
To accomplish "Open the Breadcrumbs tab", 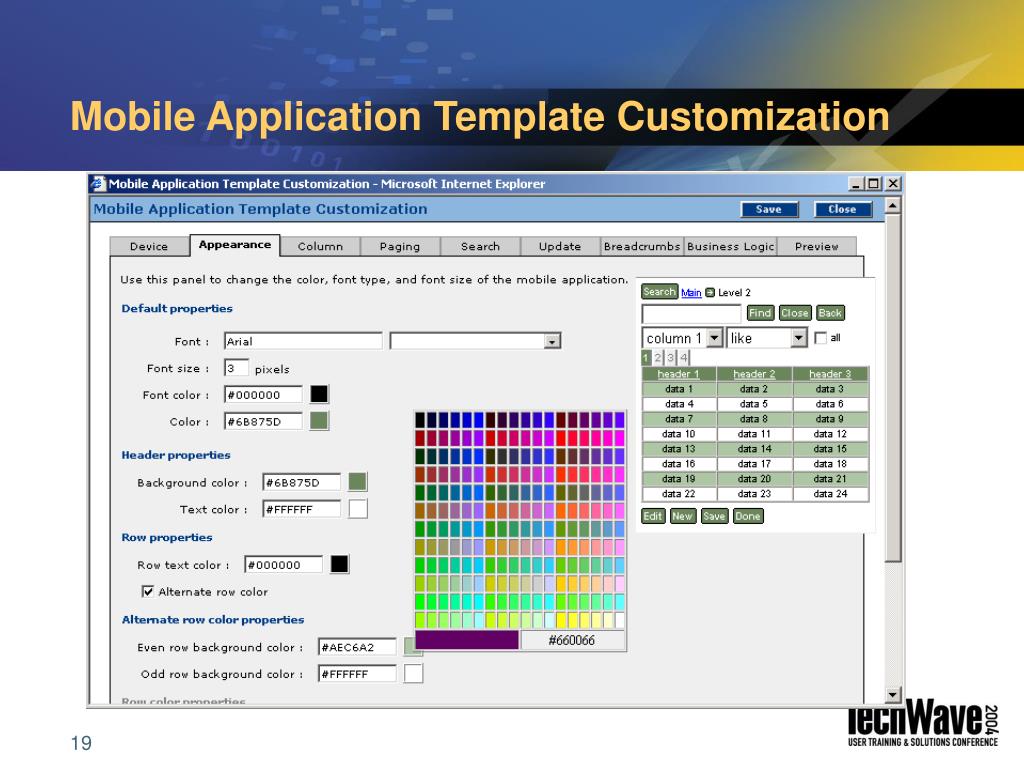I will coord(642,246).
